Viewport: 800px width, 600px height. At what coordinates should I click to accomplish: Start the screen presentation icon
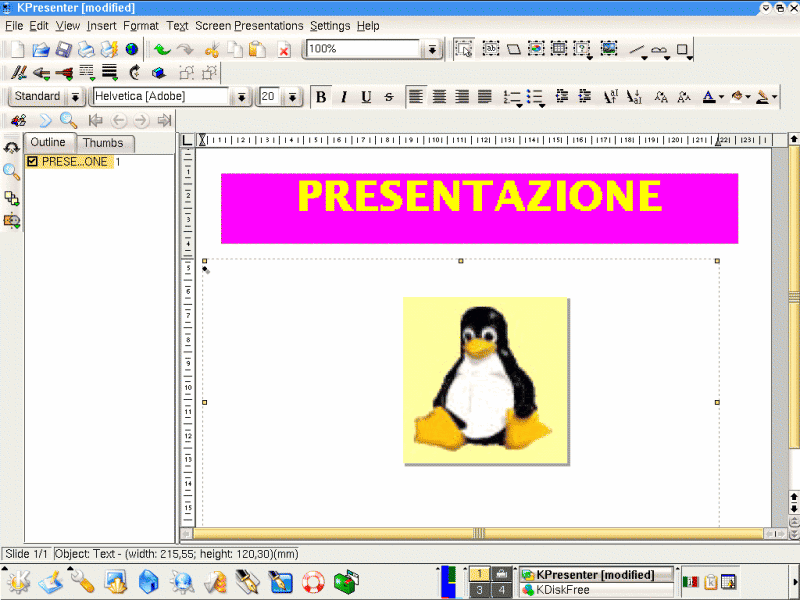pyautogui.click(x=19, y=121)
